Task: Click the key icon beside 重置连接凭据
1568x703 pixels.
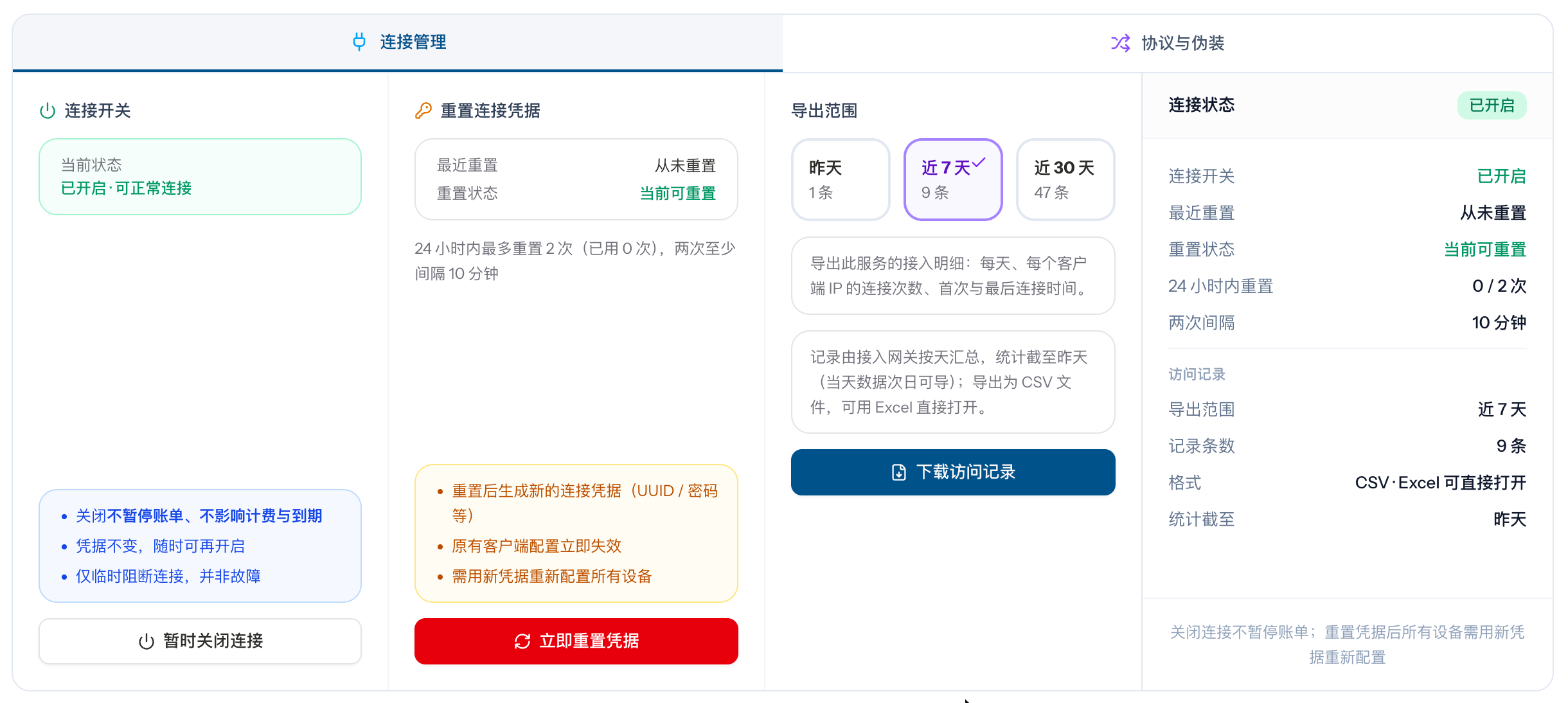Action: [423, 111]
